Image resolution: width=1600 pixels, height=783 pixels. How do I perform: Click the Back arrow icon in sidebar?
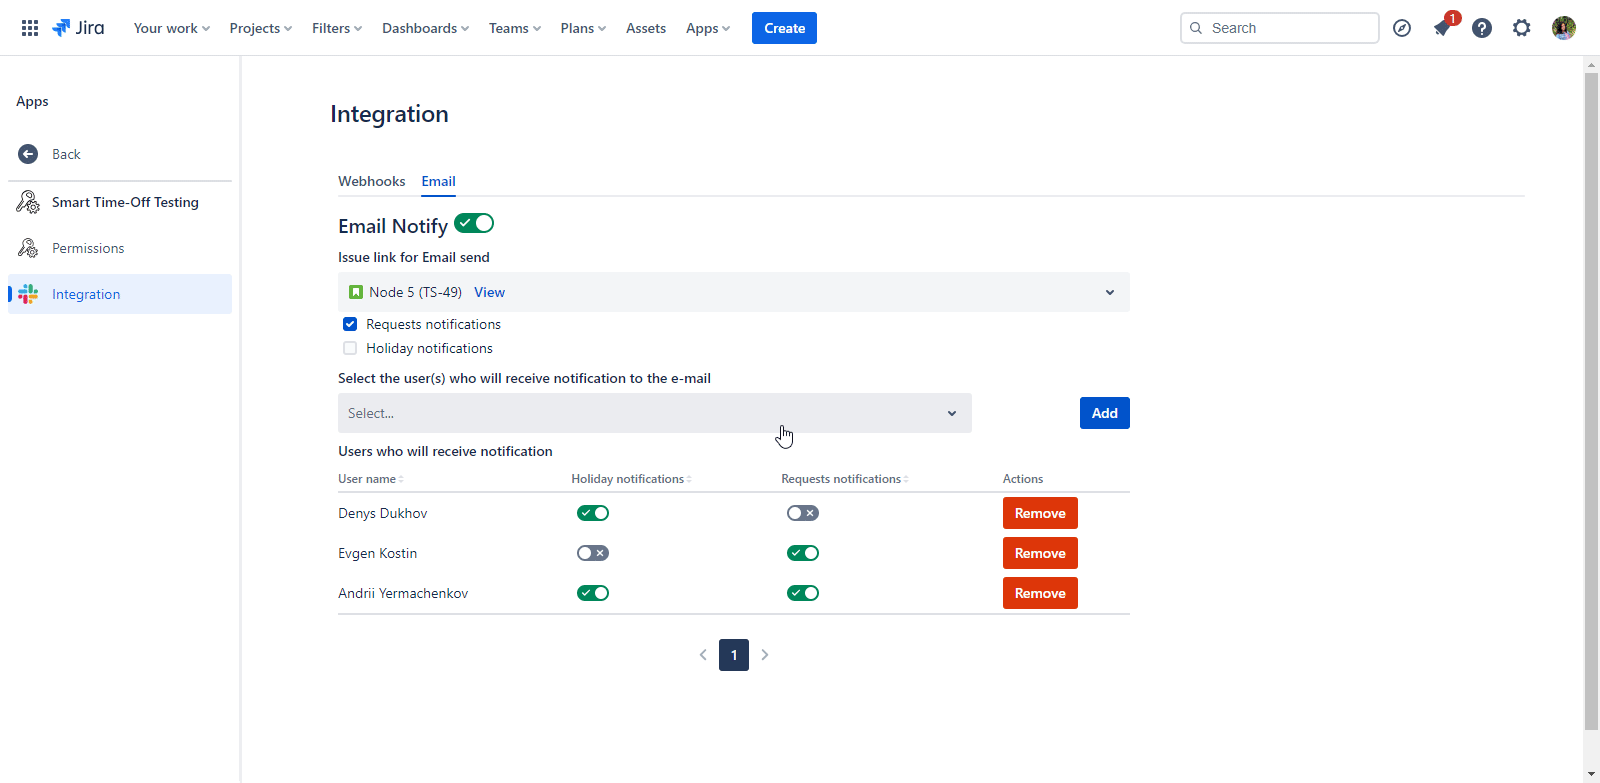(x=28, y=154)
